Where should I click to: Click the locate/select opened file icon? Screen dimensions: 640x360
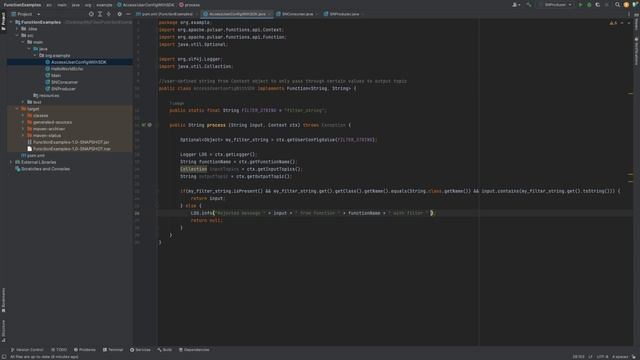click(91, 14)
